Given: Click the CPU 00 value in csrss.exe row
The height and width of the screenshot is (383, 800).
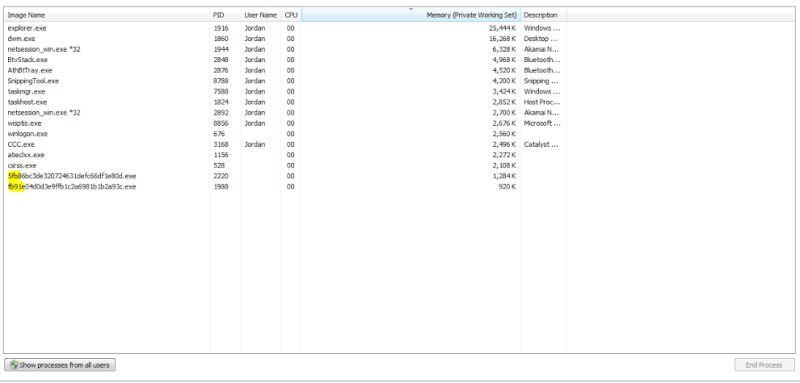Looking at the screenshot, I should (290, 166).
